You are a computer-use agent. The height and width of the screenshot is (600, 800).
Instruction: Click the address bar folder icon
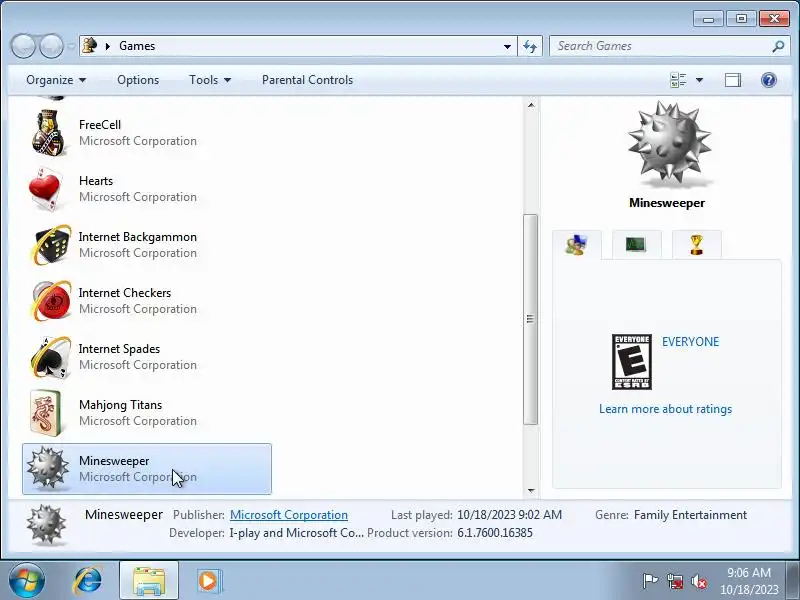point(91,46)
